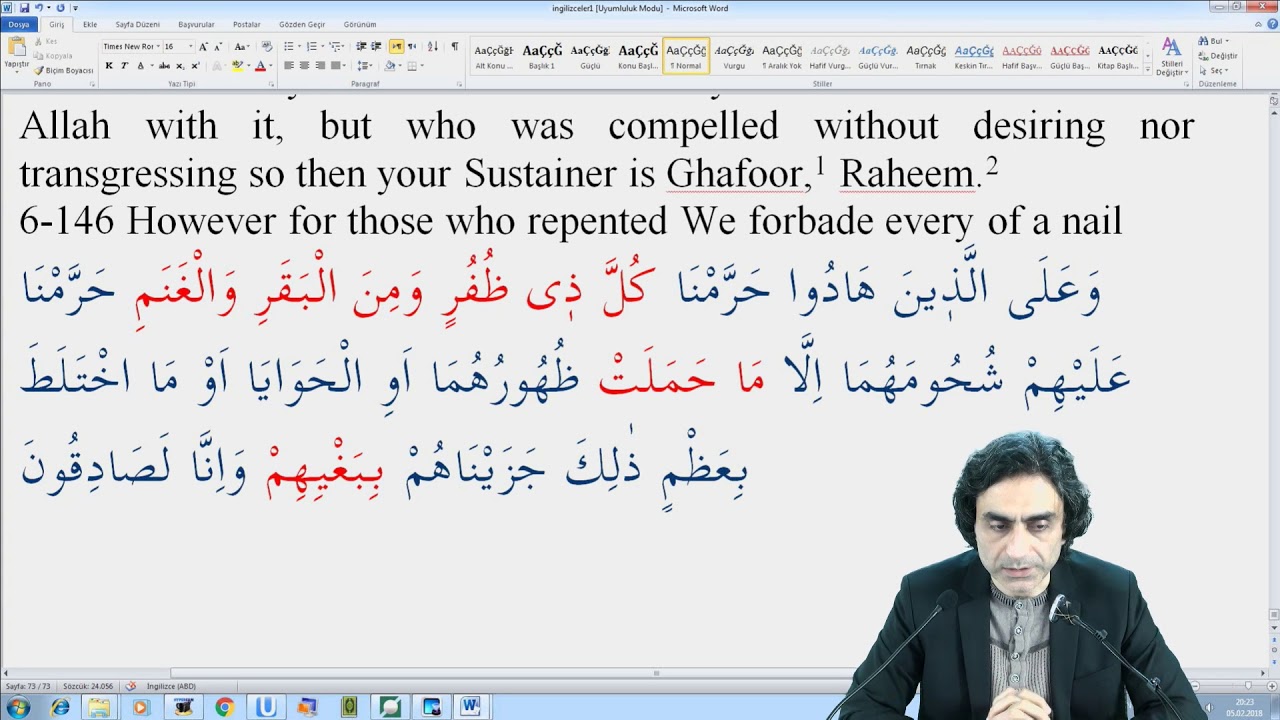
Task: Toggle show paragraph marks (¶)
Action: click(455, 46)
